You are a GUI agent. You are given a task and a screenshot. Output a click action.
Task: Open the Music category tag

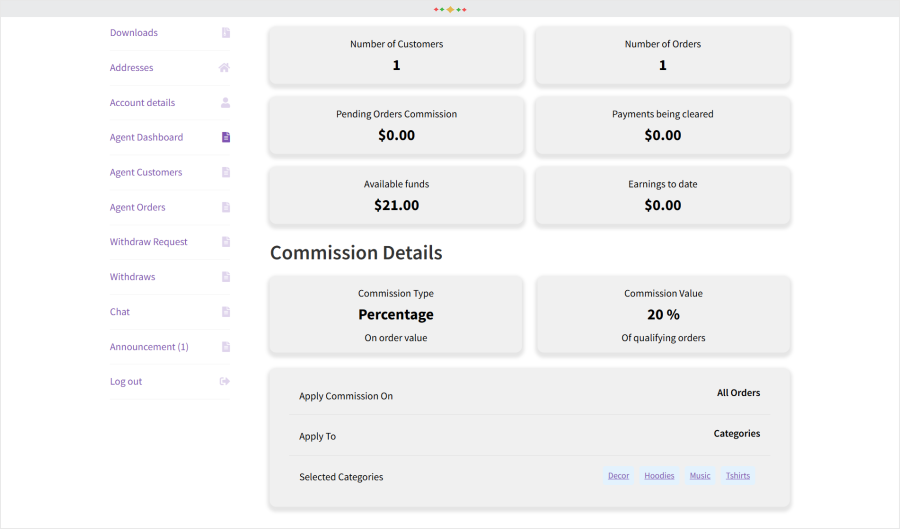700,476
